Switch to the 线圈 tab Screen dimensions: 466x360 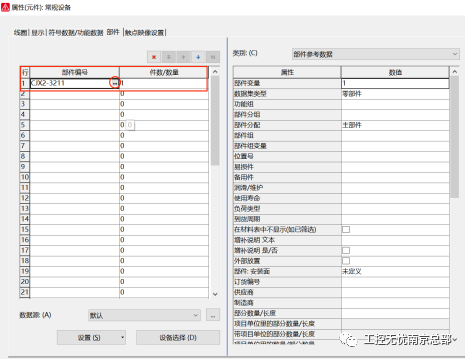(20, 33)
